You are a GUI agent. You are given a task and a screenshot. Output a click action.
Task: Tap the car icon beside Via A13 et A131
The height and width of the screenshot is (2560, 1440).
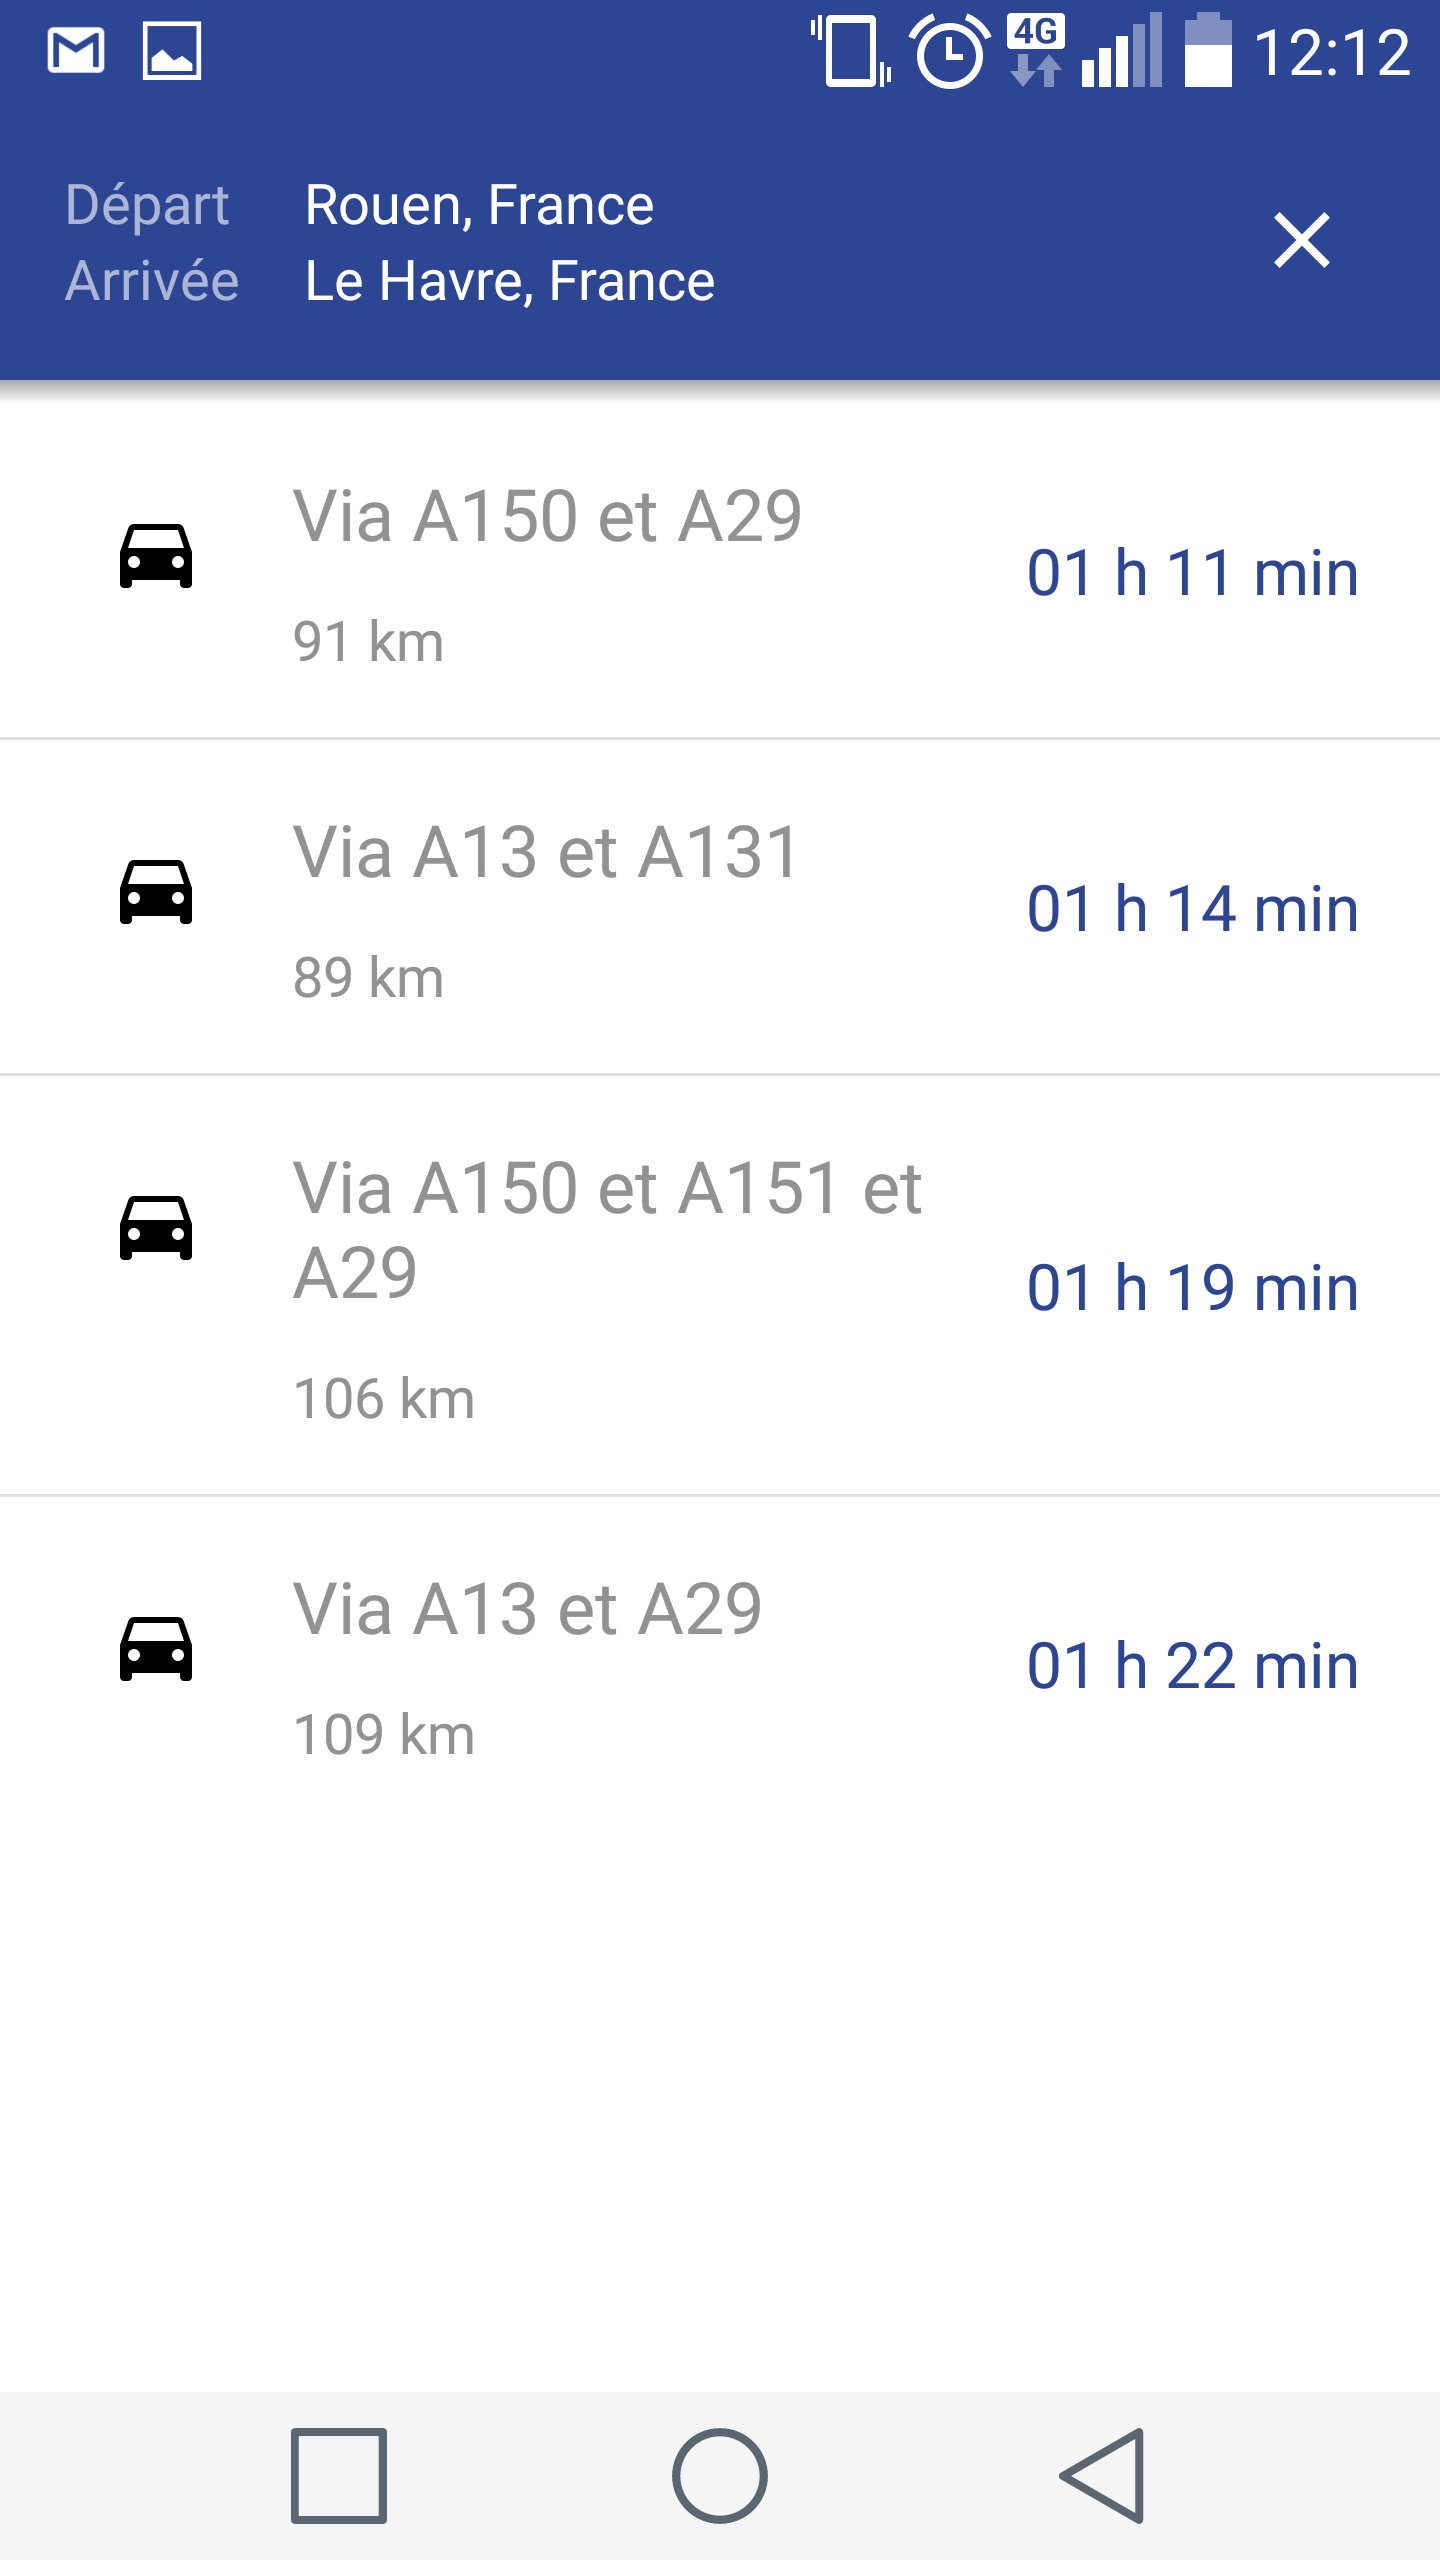(156, 892)
